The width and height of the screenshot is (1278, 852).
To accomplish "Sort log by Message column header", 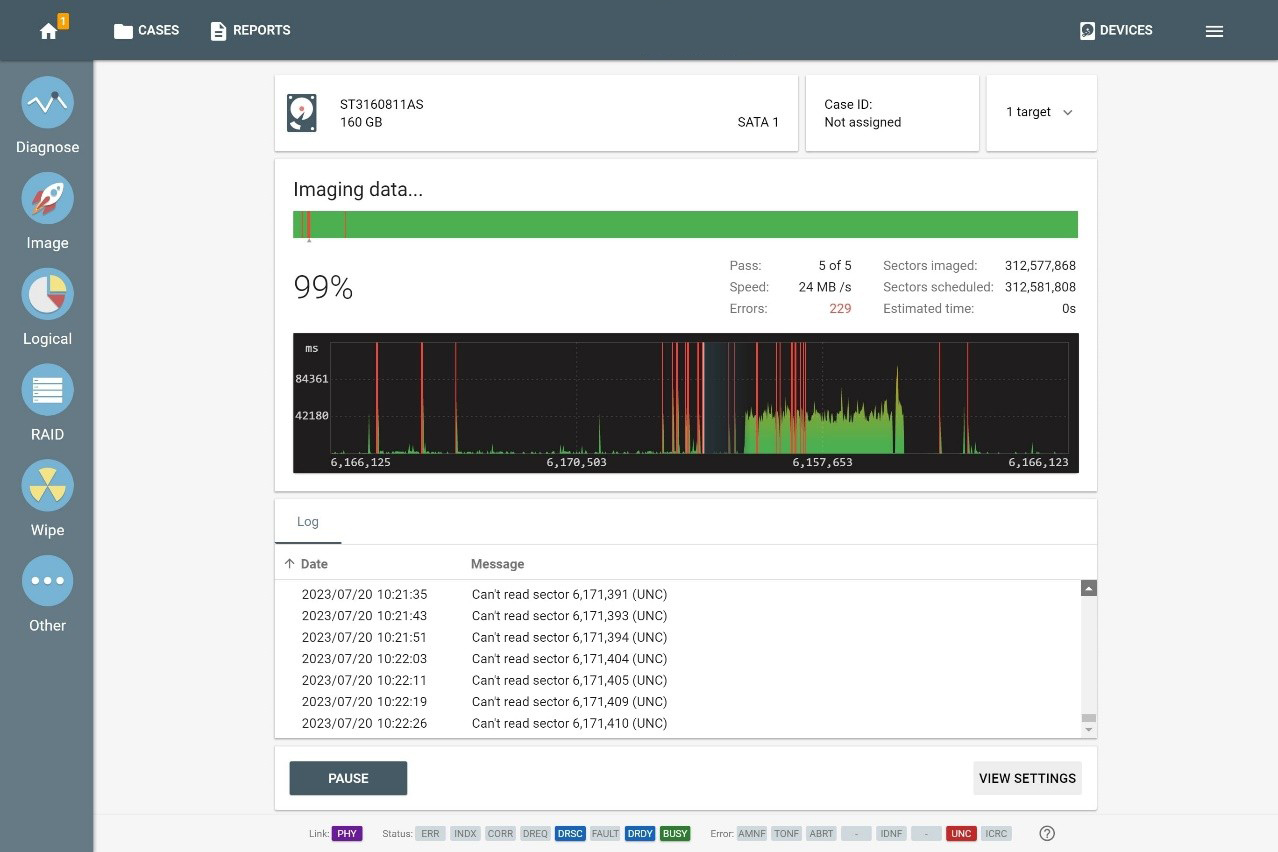I will click(x=497, y=564).
